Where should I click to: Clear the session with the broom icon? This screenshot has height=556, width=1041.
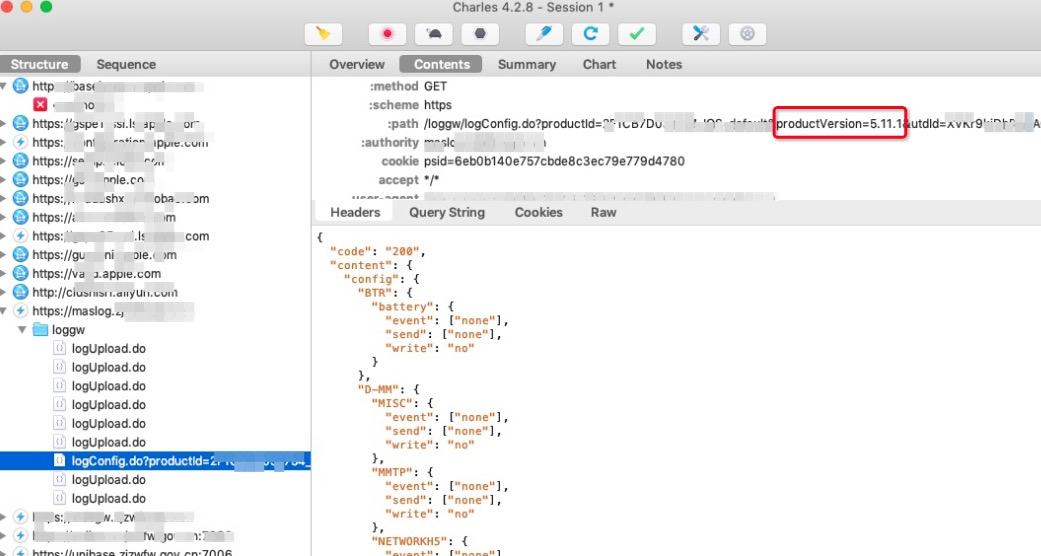tap(323, 34)
